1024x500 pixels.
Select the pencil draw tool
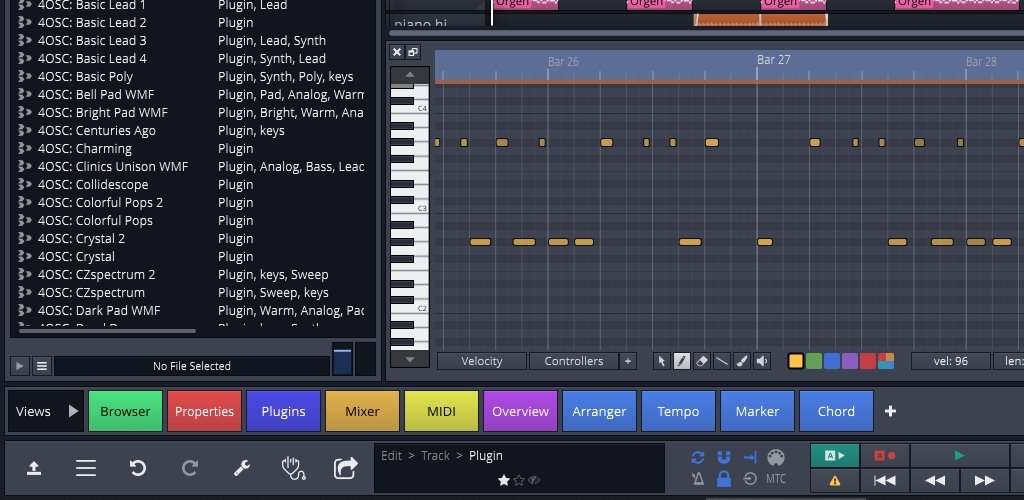tap(681, 361)
